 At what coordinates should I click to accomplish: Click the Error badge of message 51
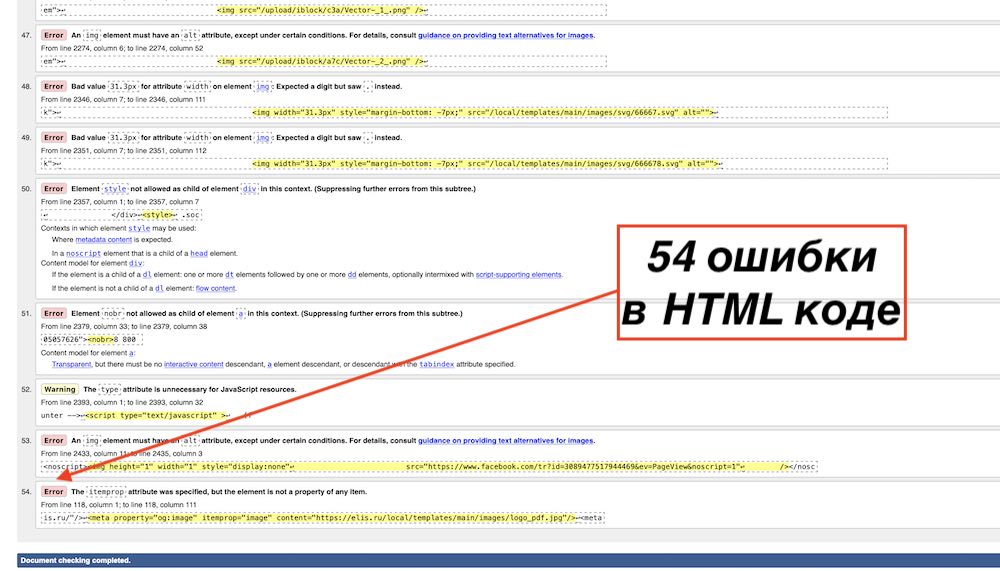[x=54, y=313]
